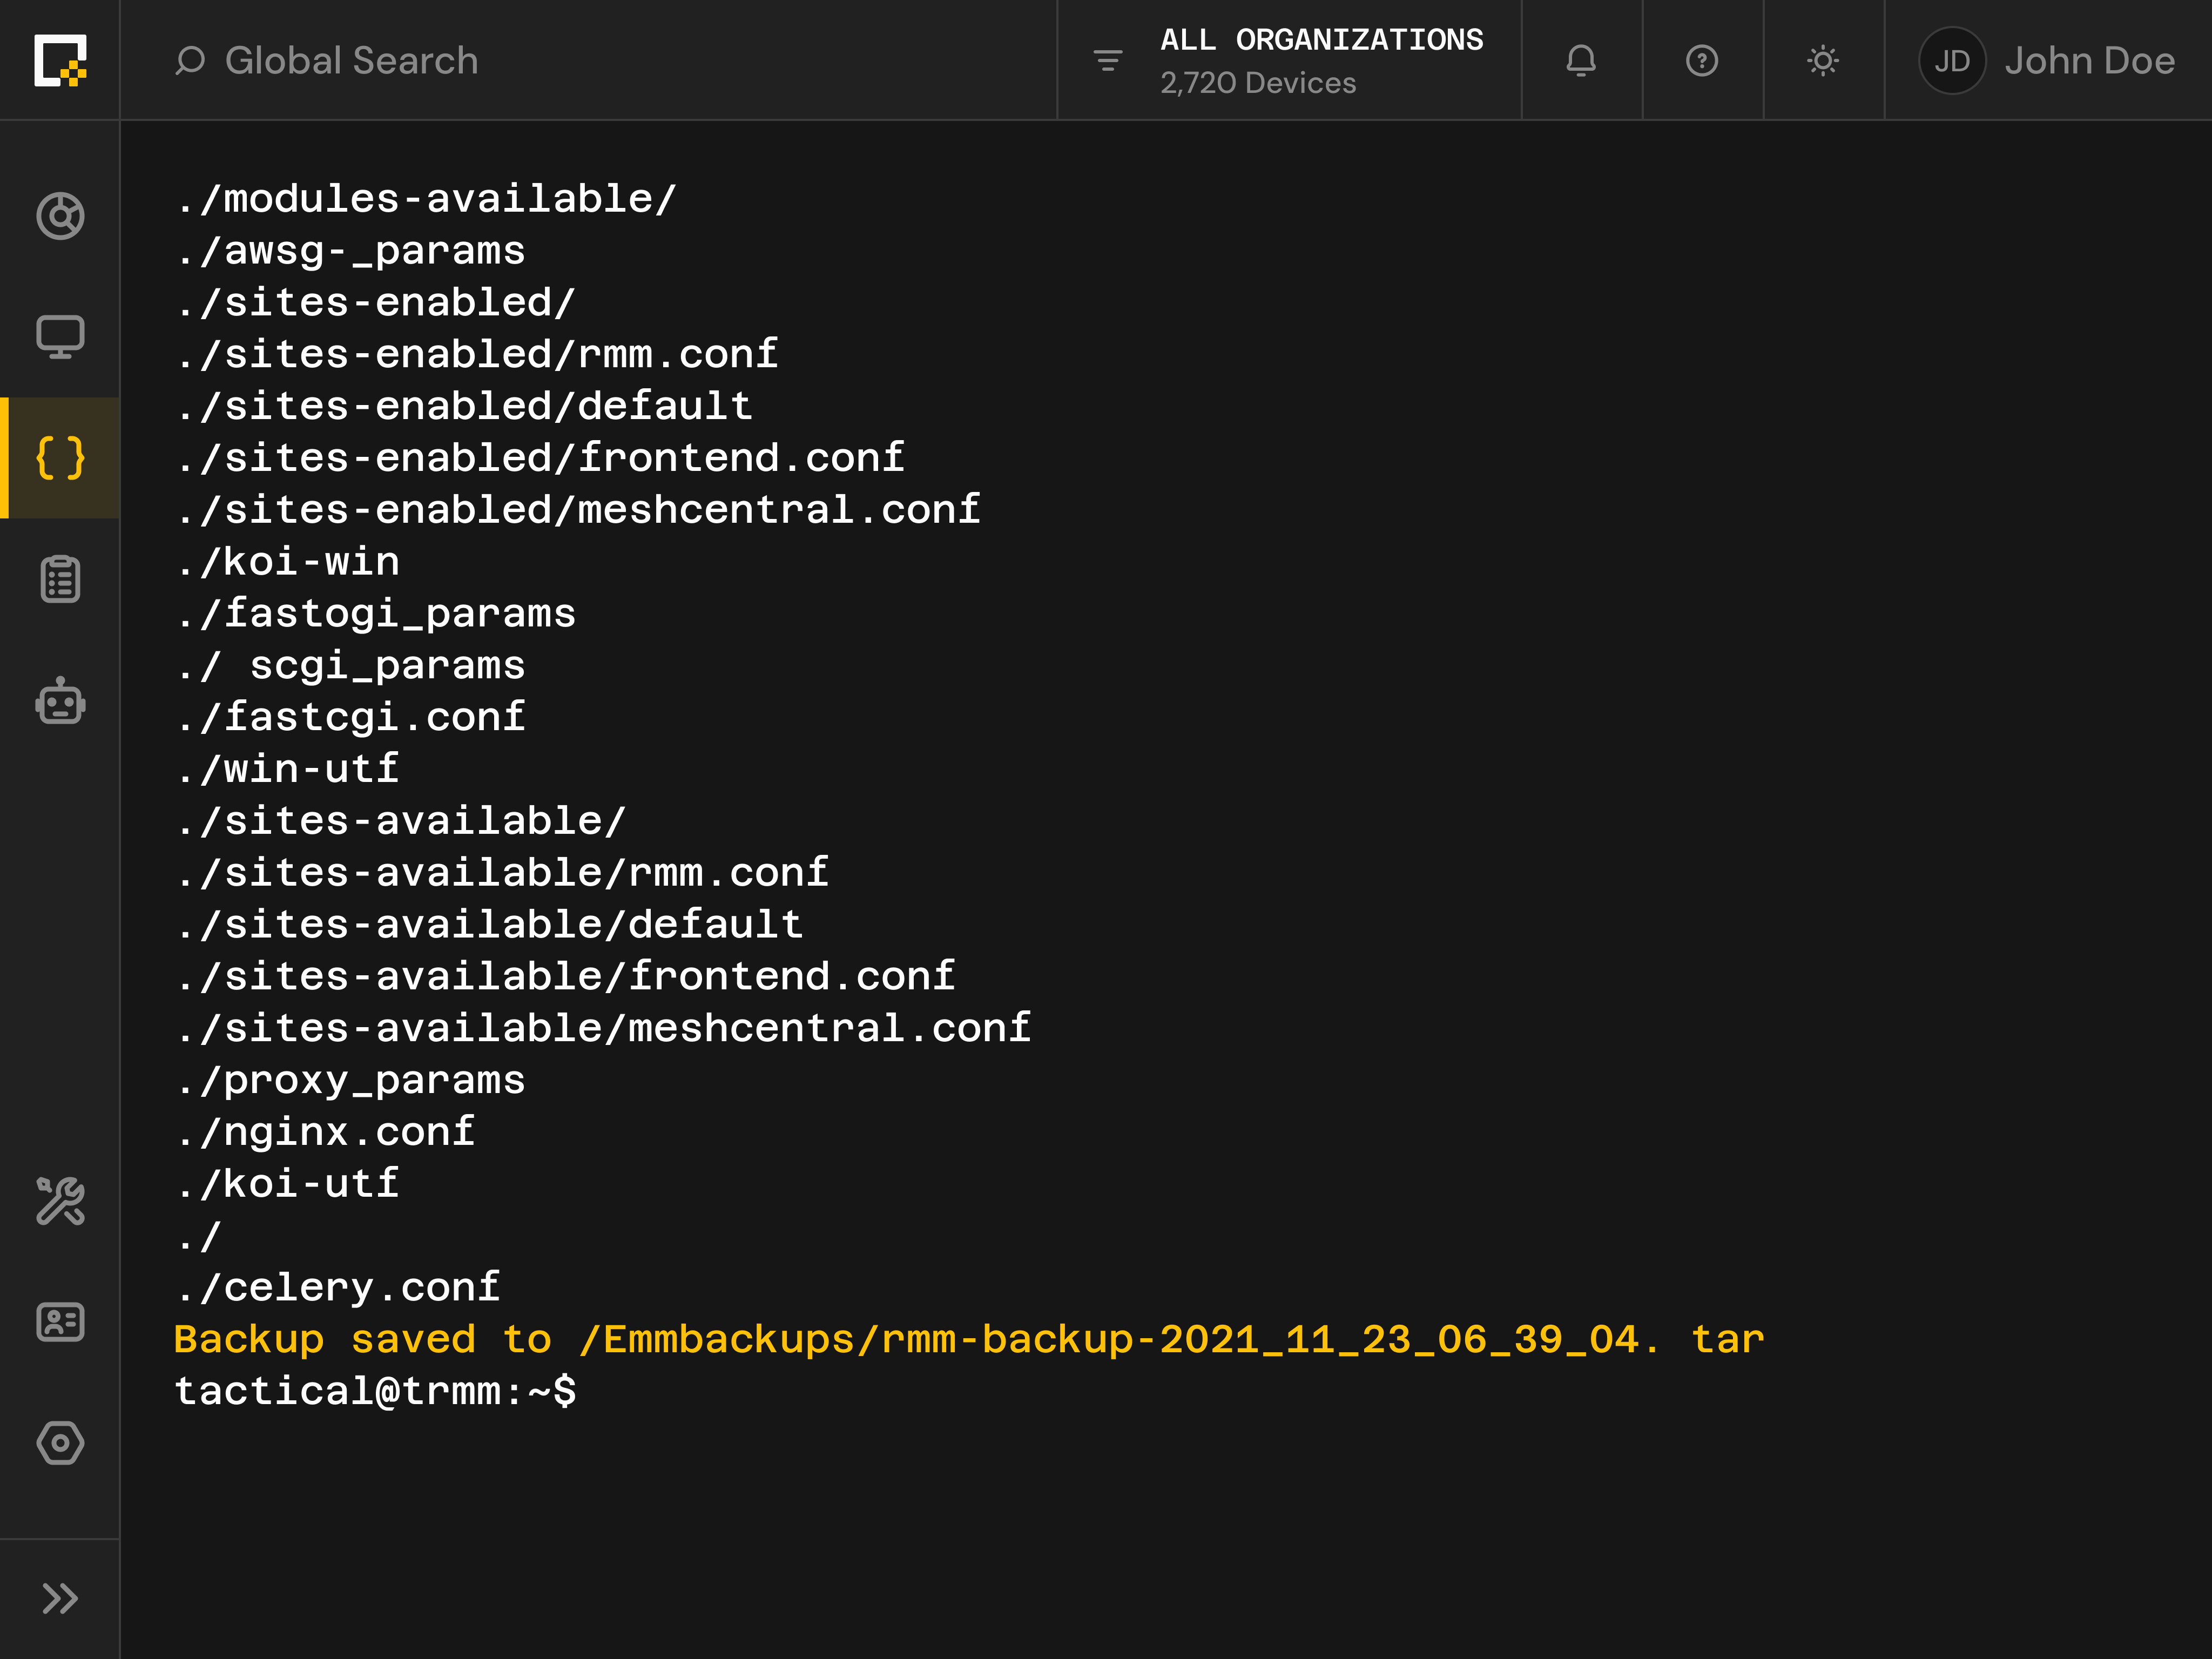Select the Agents monitor icon in the sidebar
The image size is (2212, 1659).
(x=59, y=337)
